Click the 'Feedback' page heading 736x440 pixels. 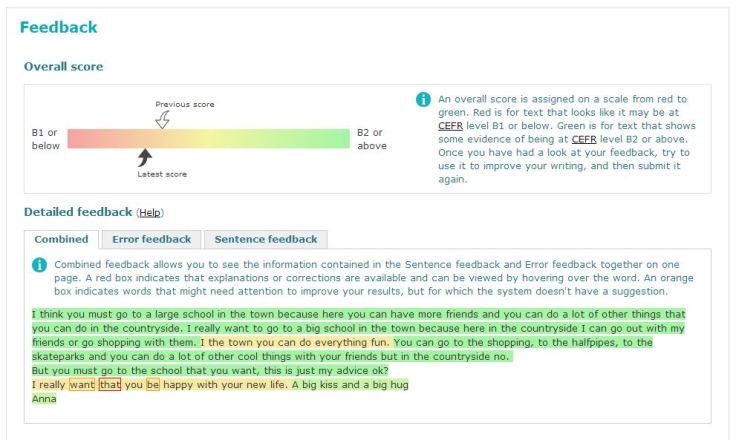point(58,28)
